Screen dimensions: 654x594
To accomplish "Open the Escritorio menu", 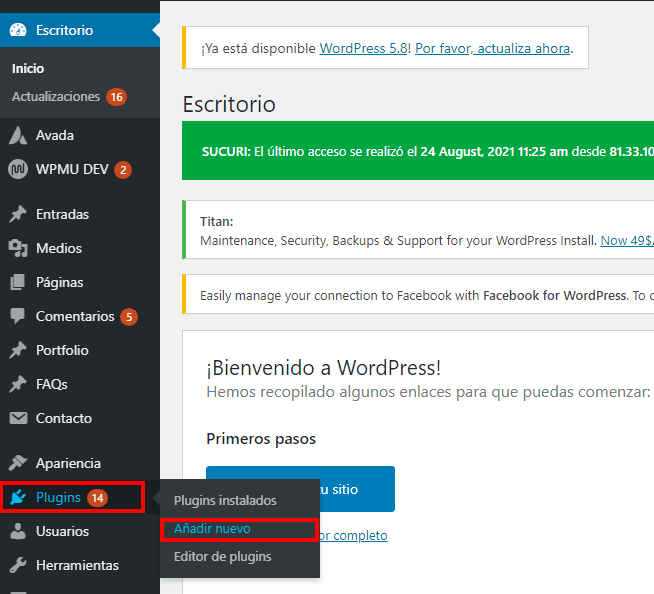I will pos(80,30).
